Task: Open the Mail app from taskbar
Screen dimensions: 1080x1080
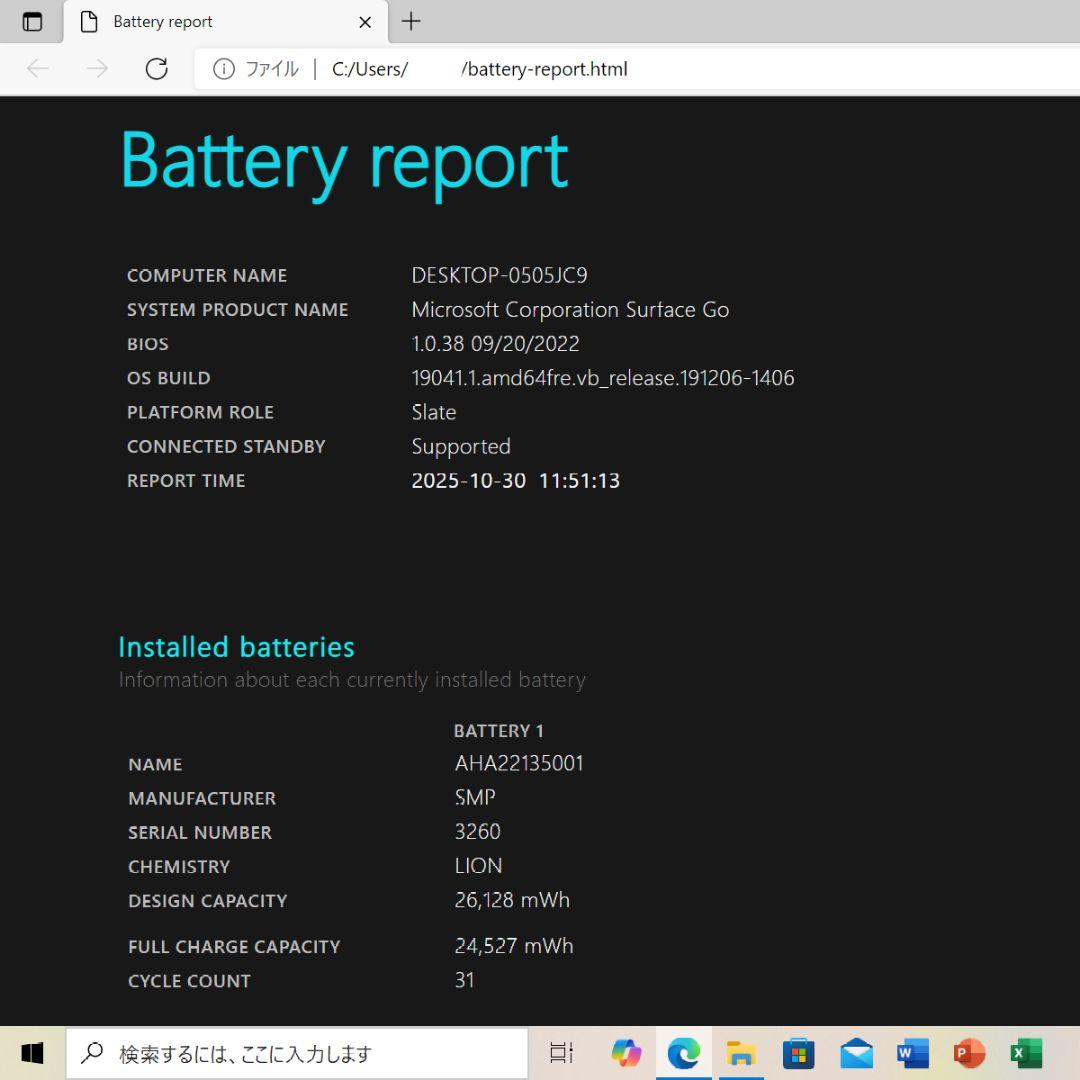Action: pyautogui.click(x=856, y=1053)
